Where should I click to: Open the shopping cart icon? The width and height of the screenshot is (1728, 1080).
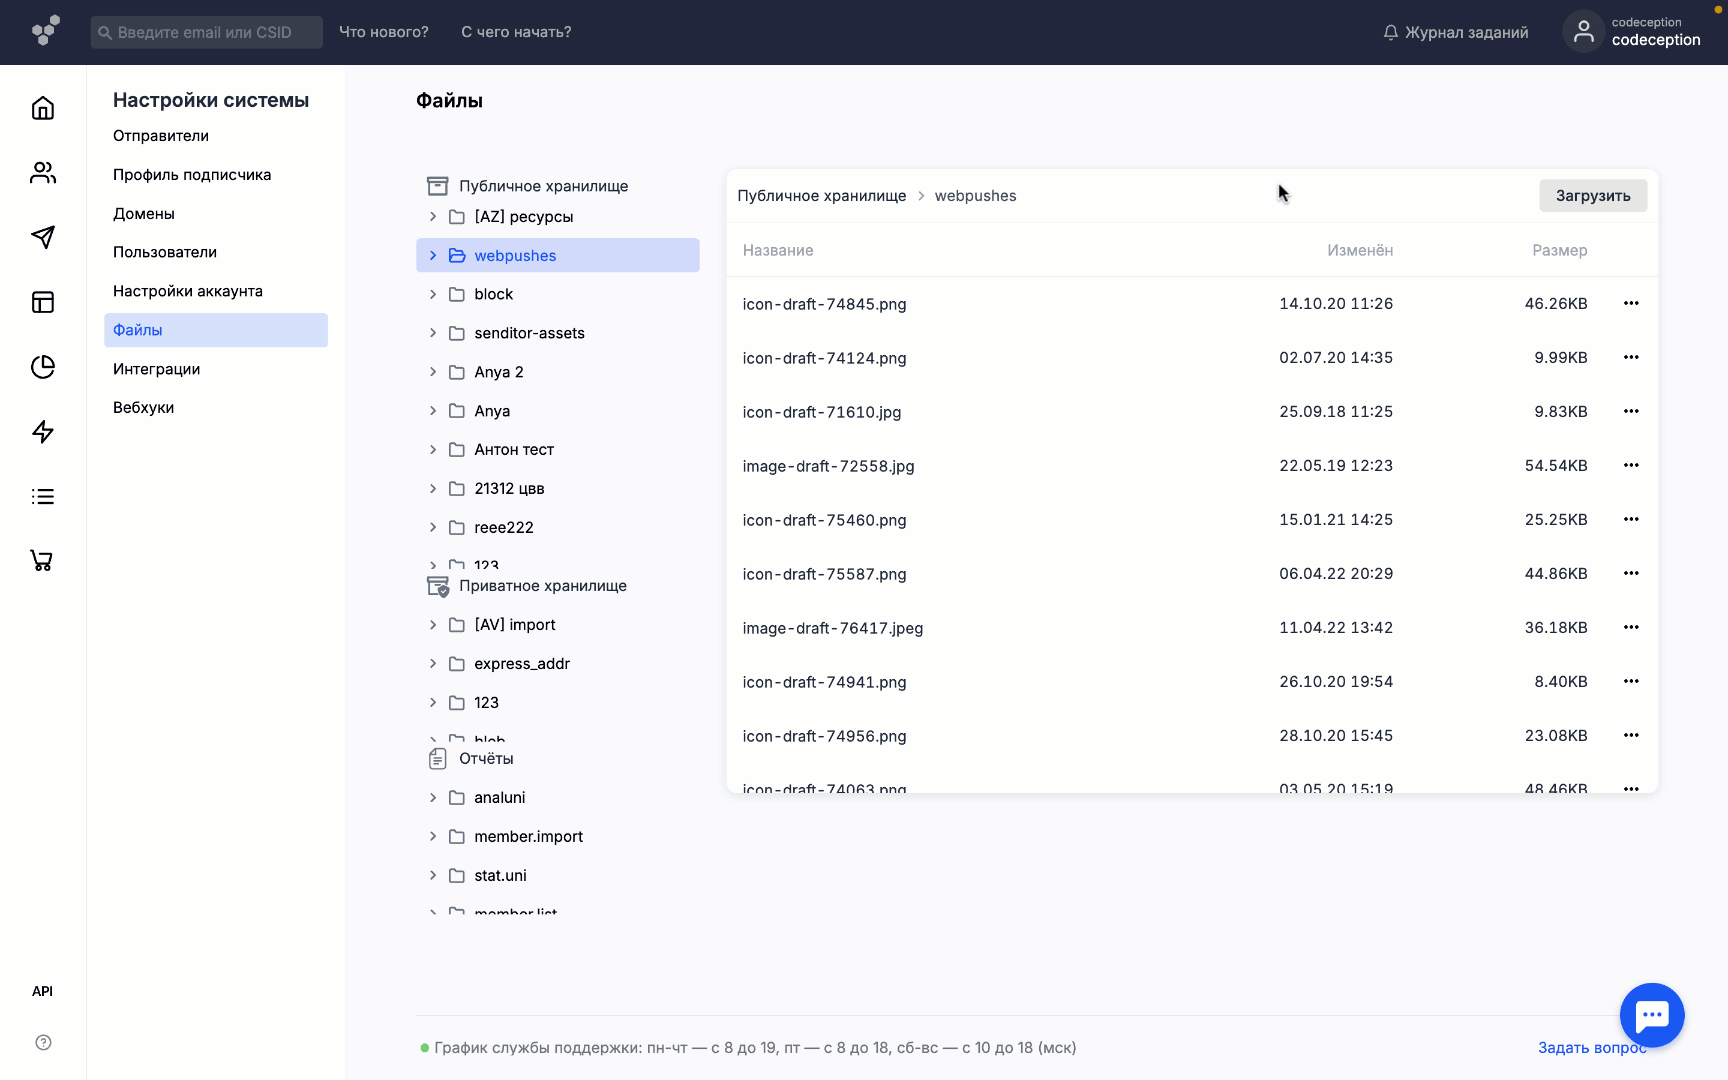(x=42, y=561)
